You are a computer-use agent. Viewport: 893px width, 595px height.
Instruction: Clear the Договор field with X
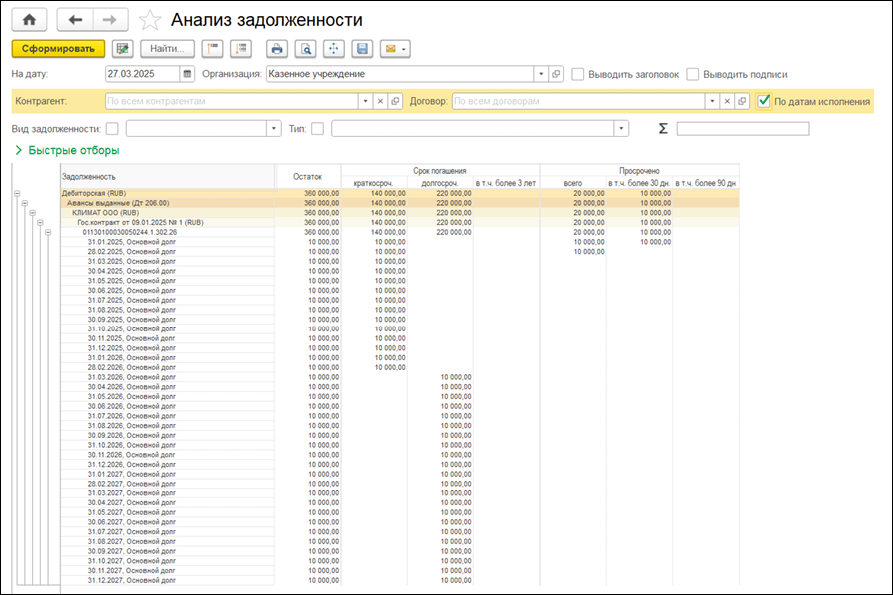pyautogui.click(x=726, y=101)
